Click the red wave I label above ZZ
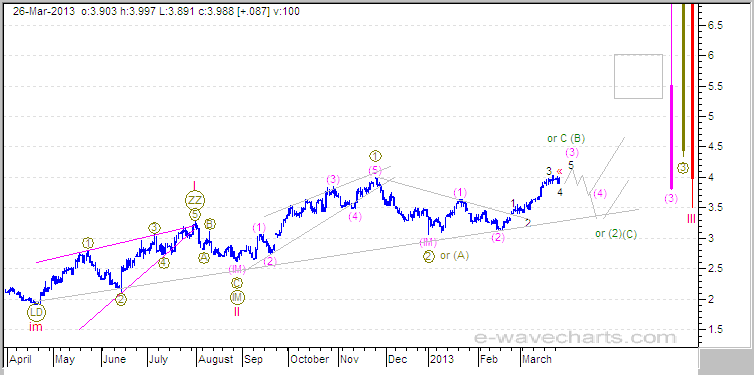This screenshot has width=754, height=375. pos(194,185)
